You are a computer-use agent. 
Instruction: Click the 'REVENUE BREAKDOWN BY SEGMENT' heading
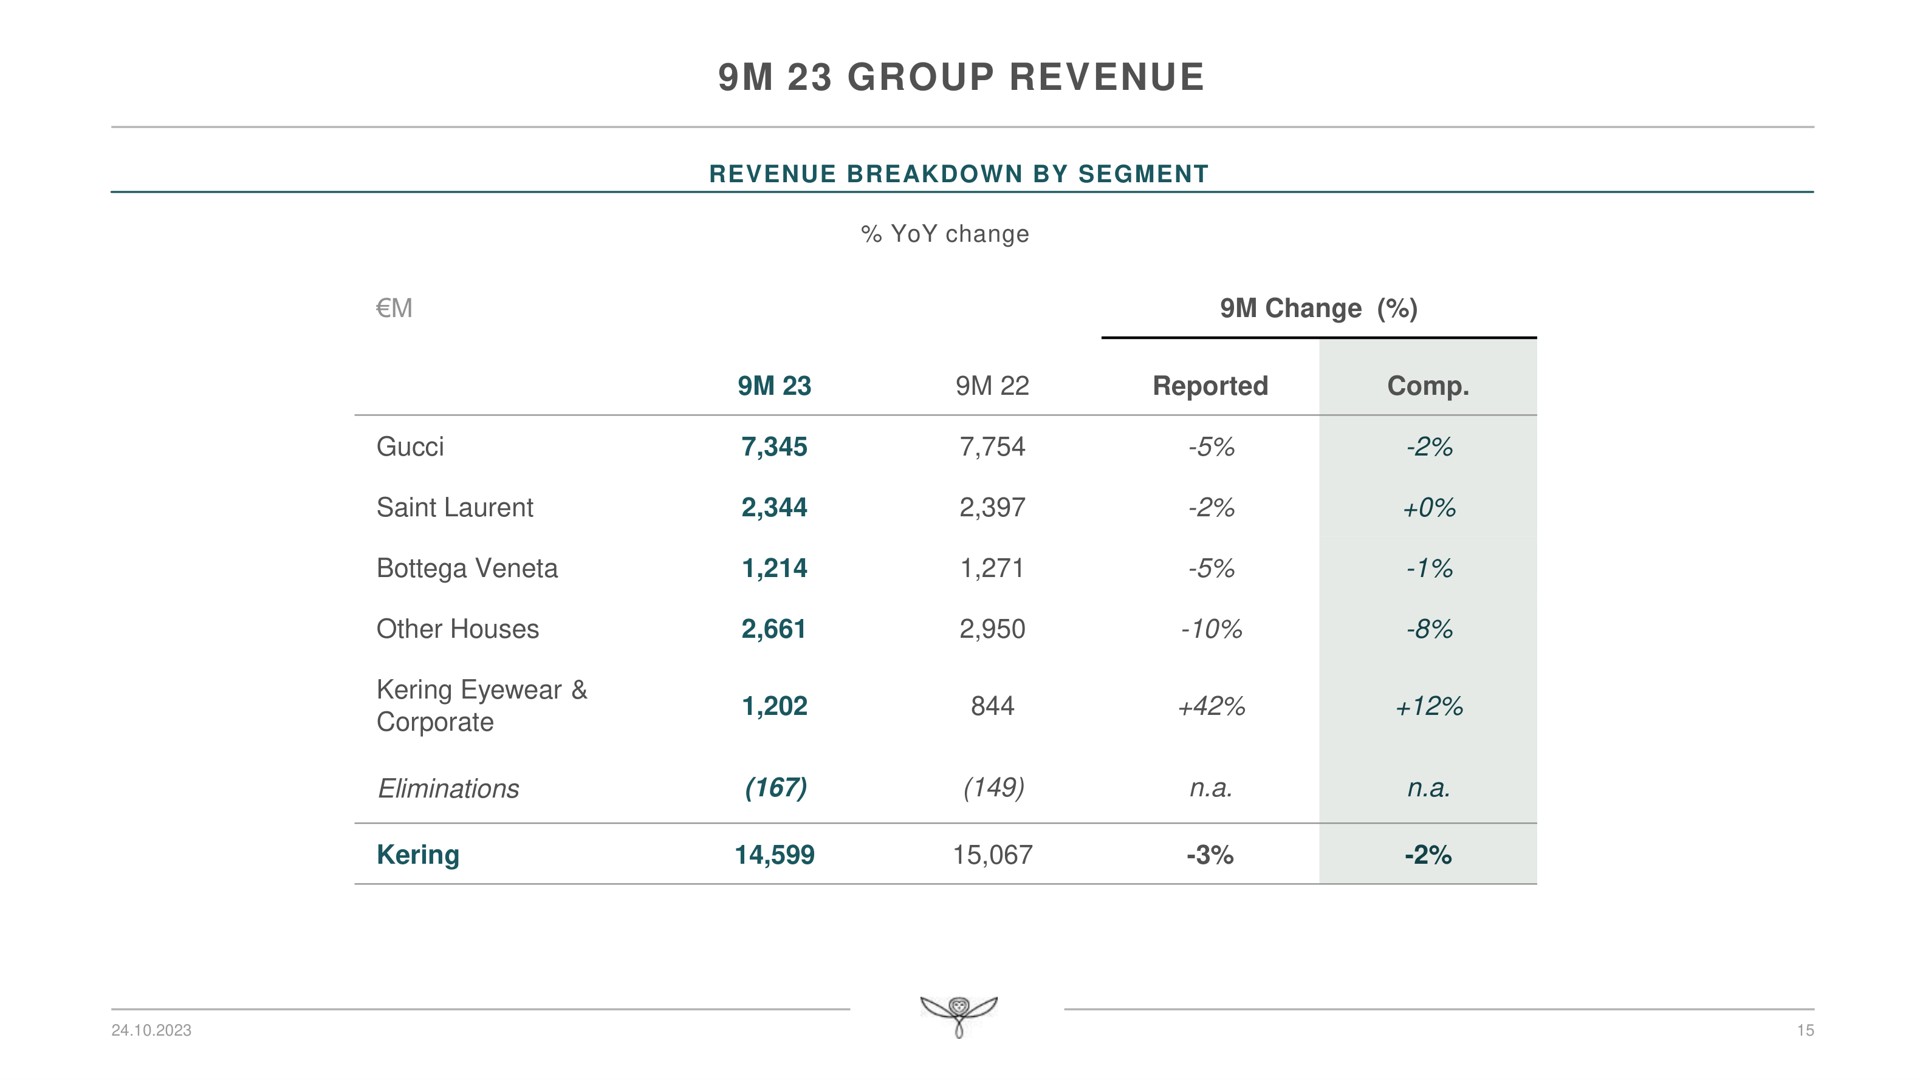959,174
